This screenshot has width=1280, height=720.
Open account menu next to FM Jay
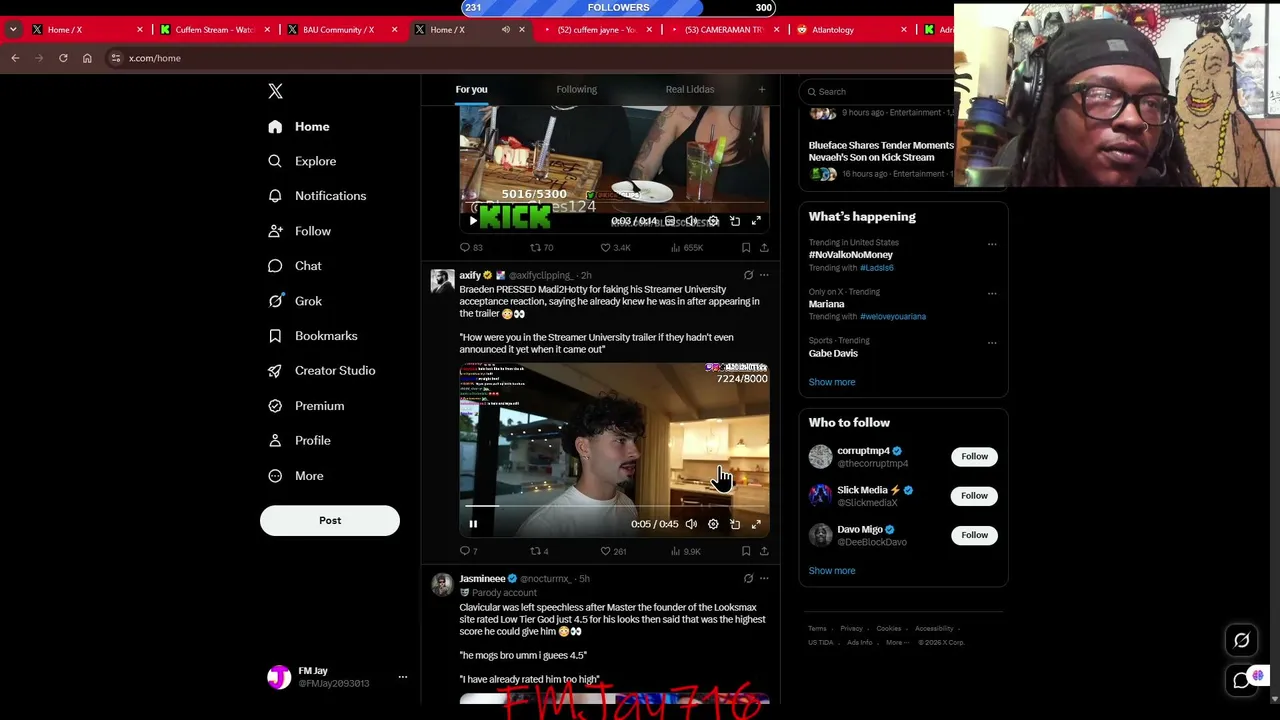tap(403, 677)
